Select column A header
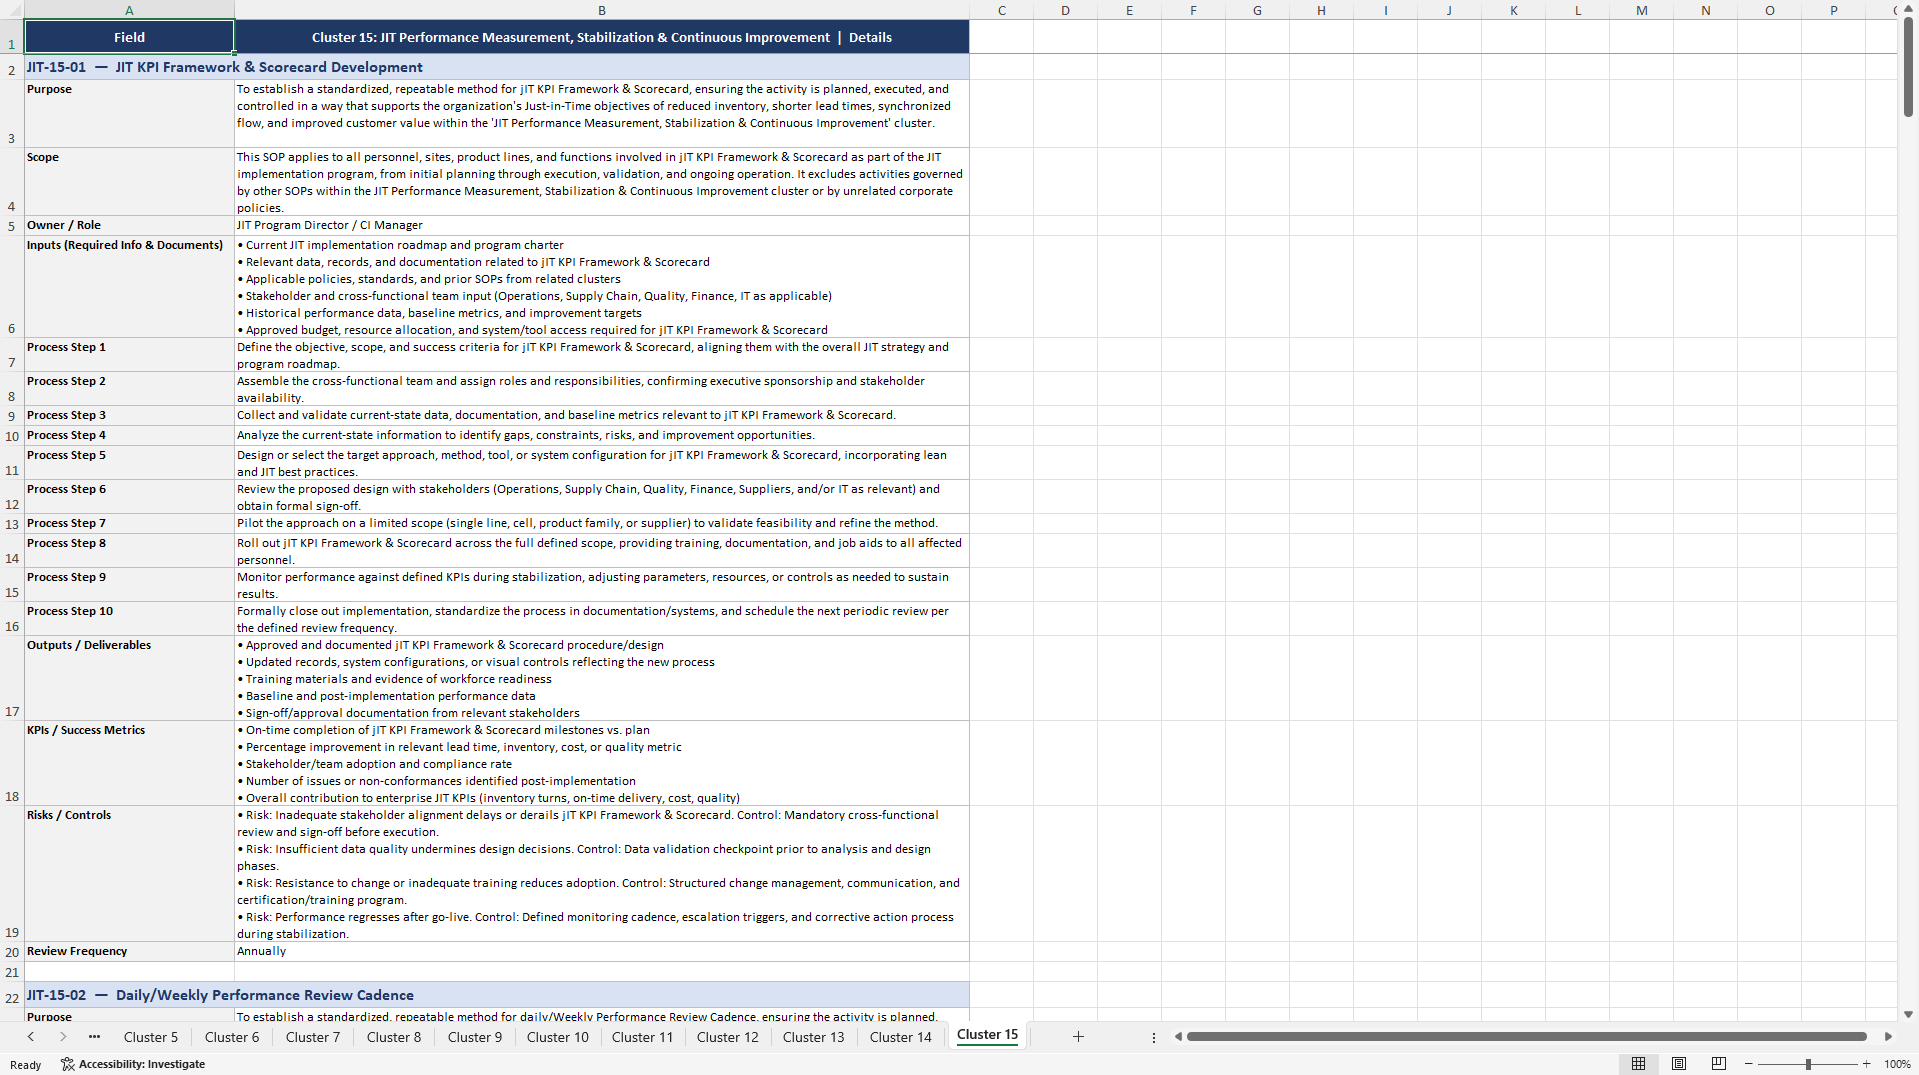This screenshot has height=1075, width=1919. [129, 10]
